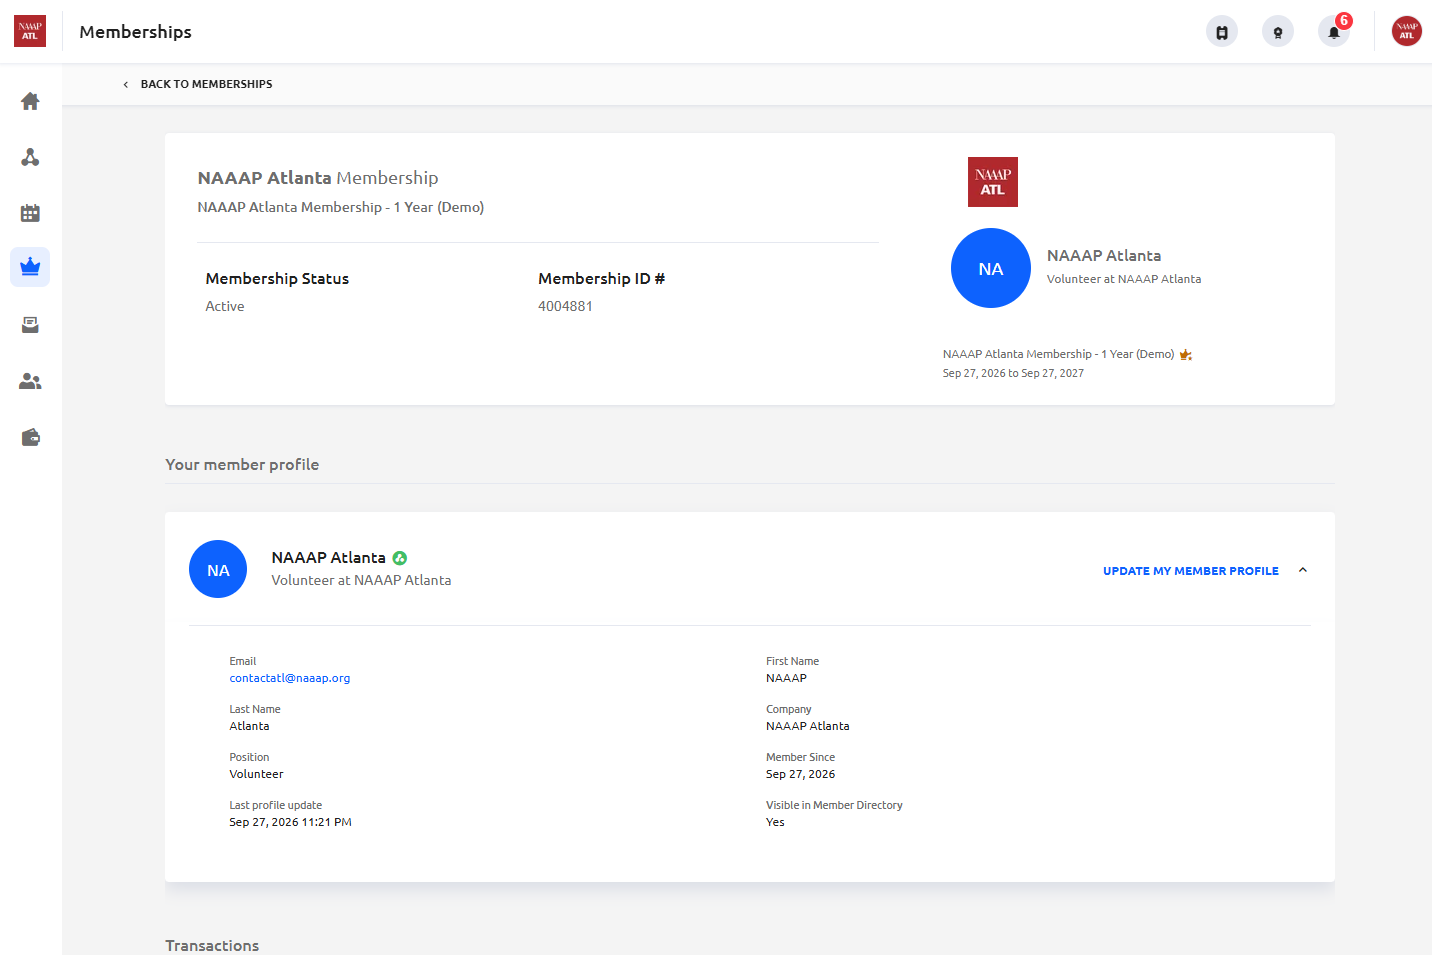Open the wallet icon in sidebar

coord(30,437)
